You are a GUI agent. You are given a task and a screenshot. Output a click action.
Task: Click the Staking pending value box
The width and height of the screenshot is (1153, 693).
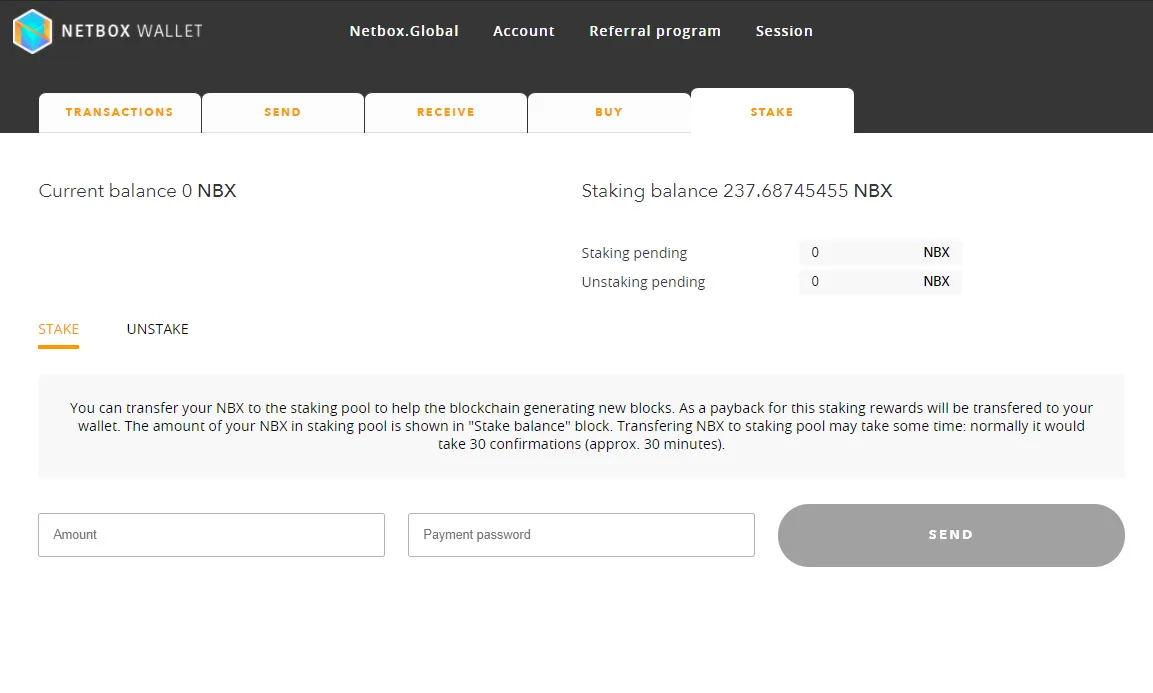pos(880,252)
